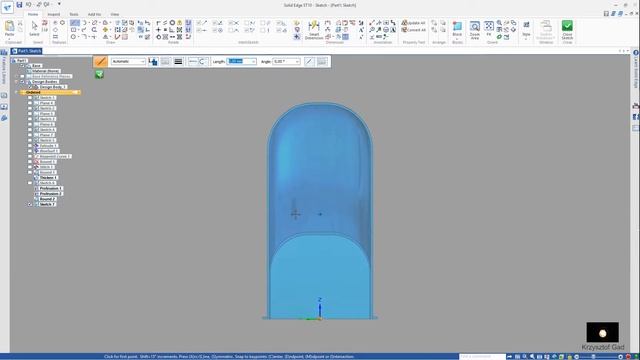Switch to the Tools ribbon tab
The height and width of the screenshot is (360, 640).
(x=74, y=14)
